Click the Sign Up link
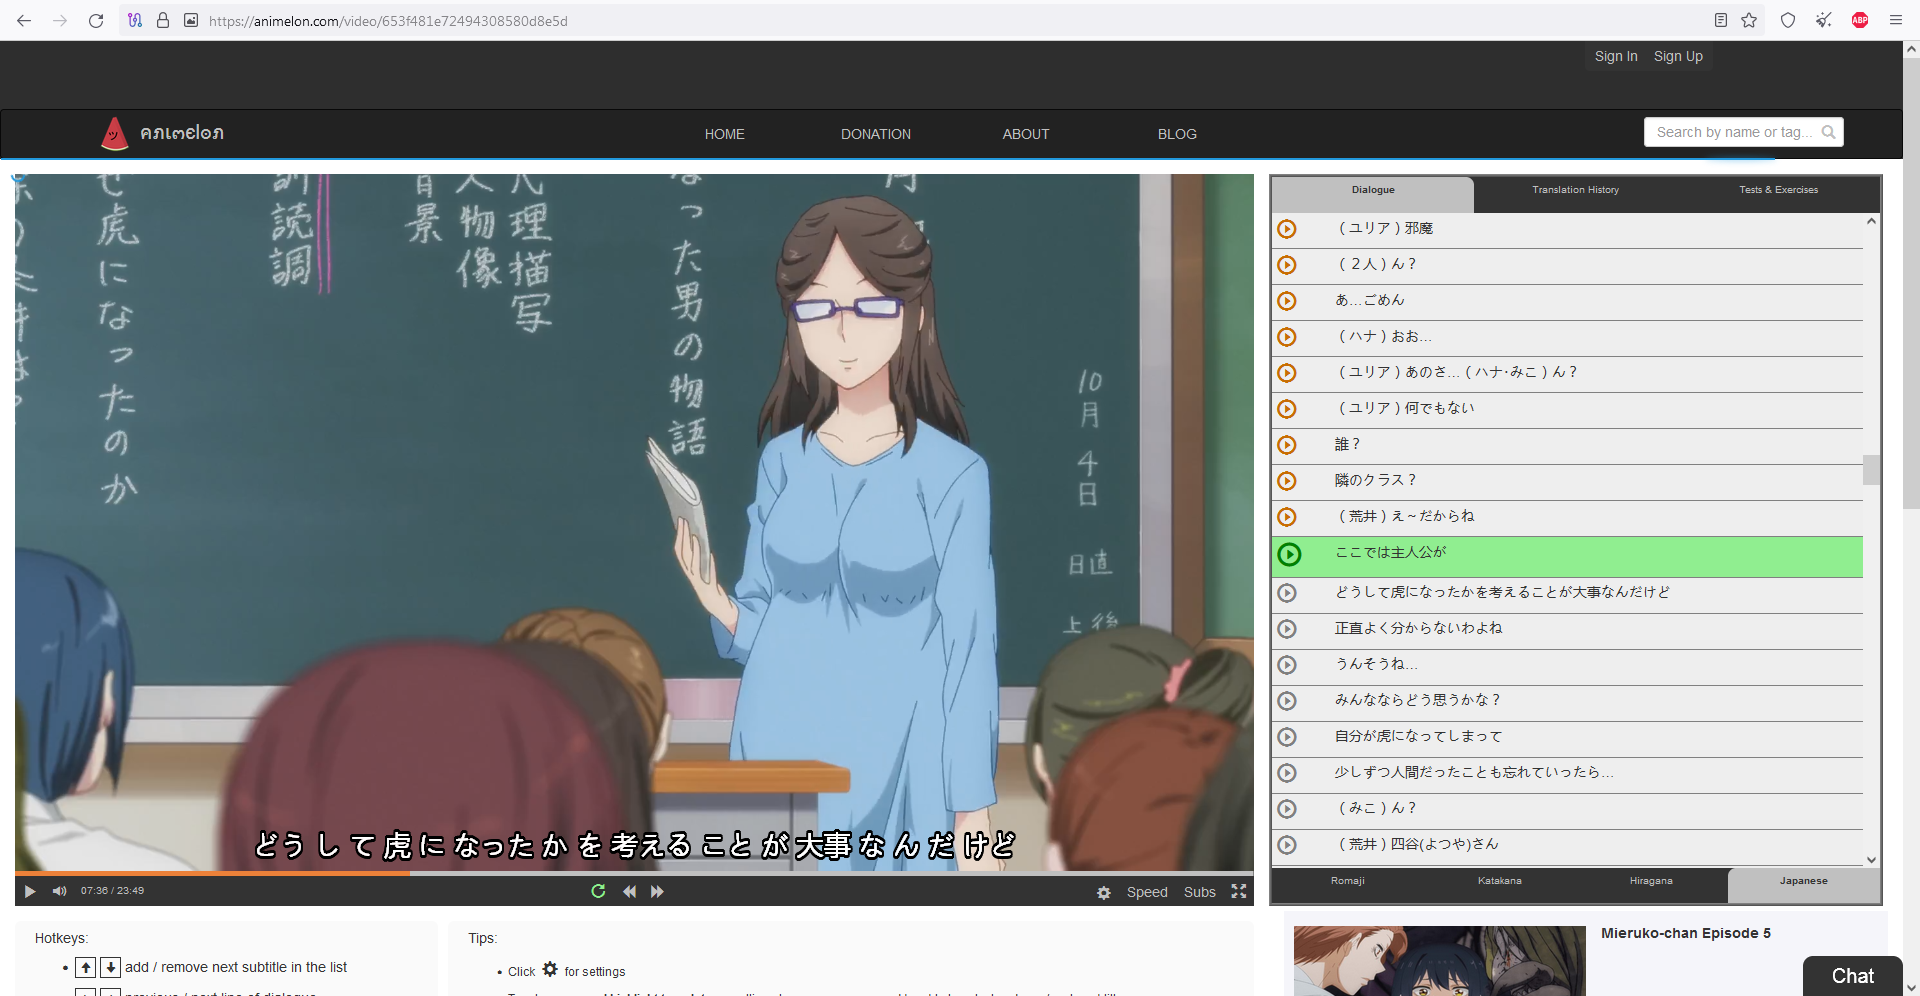1920x996 pixels. pos(1678,56)
